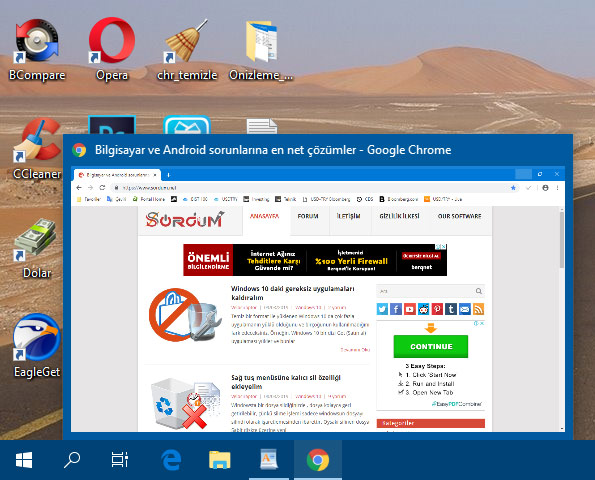The height and width of the screenshot is (480, 595).
Task: Open article Sağ tuş menüsüne kalıcı sil
Action: [x=286, y=382]
